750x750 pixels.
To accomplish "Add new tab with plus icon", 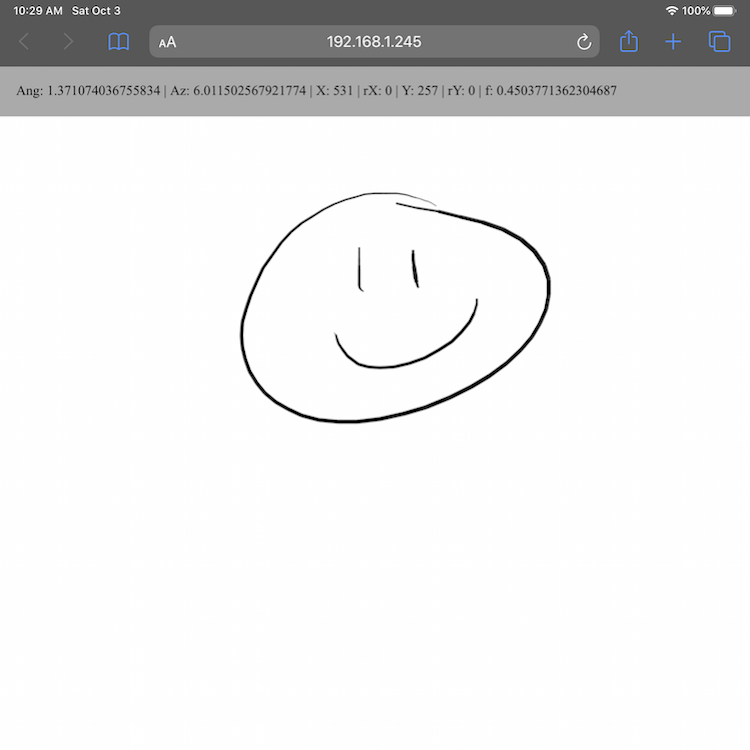I will (x=673, y=42).
